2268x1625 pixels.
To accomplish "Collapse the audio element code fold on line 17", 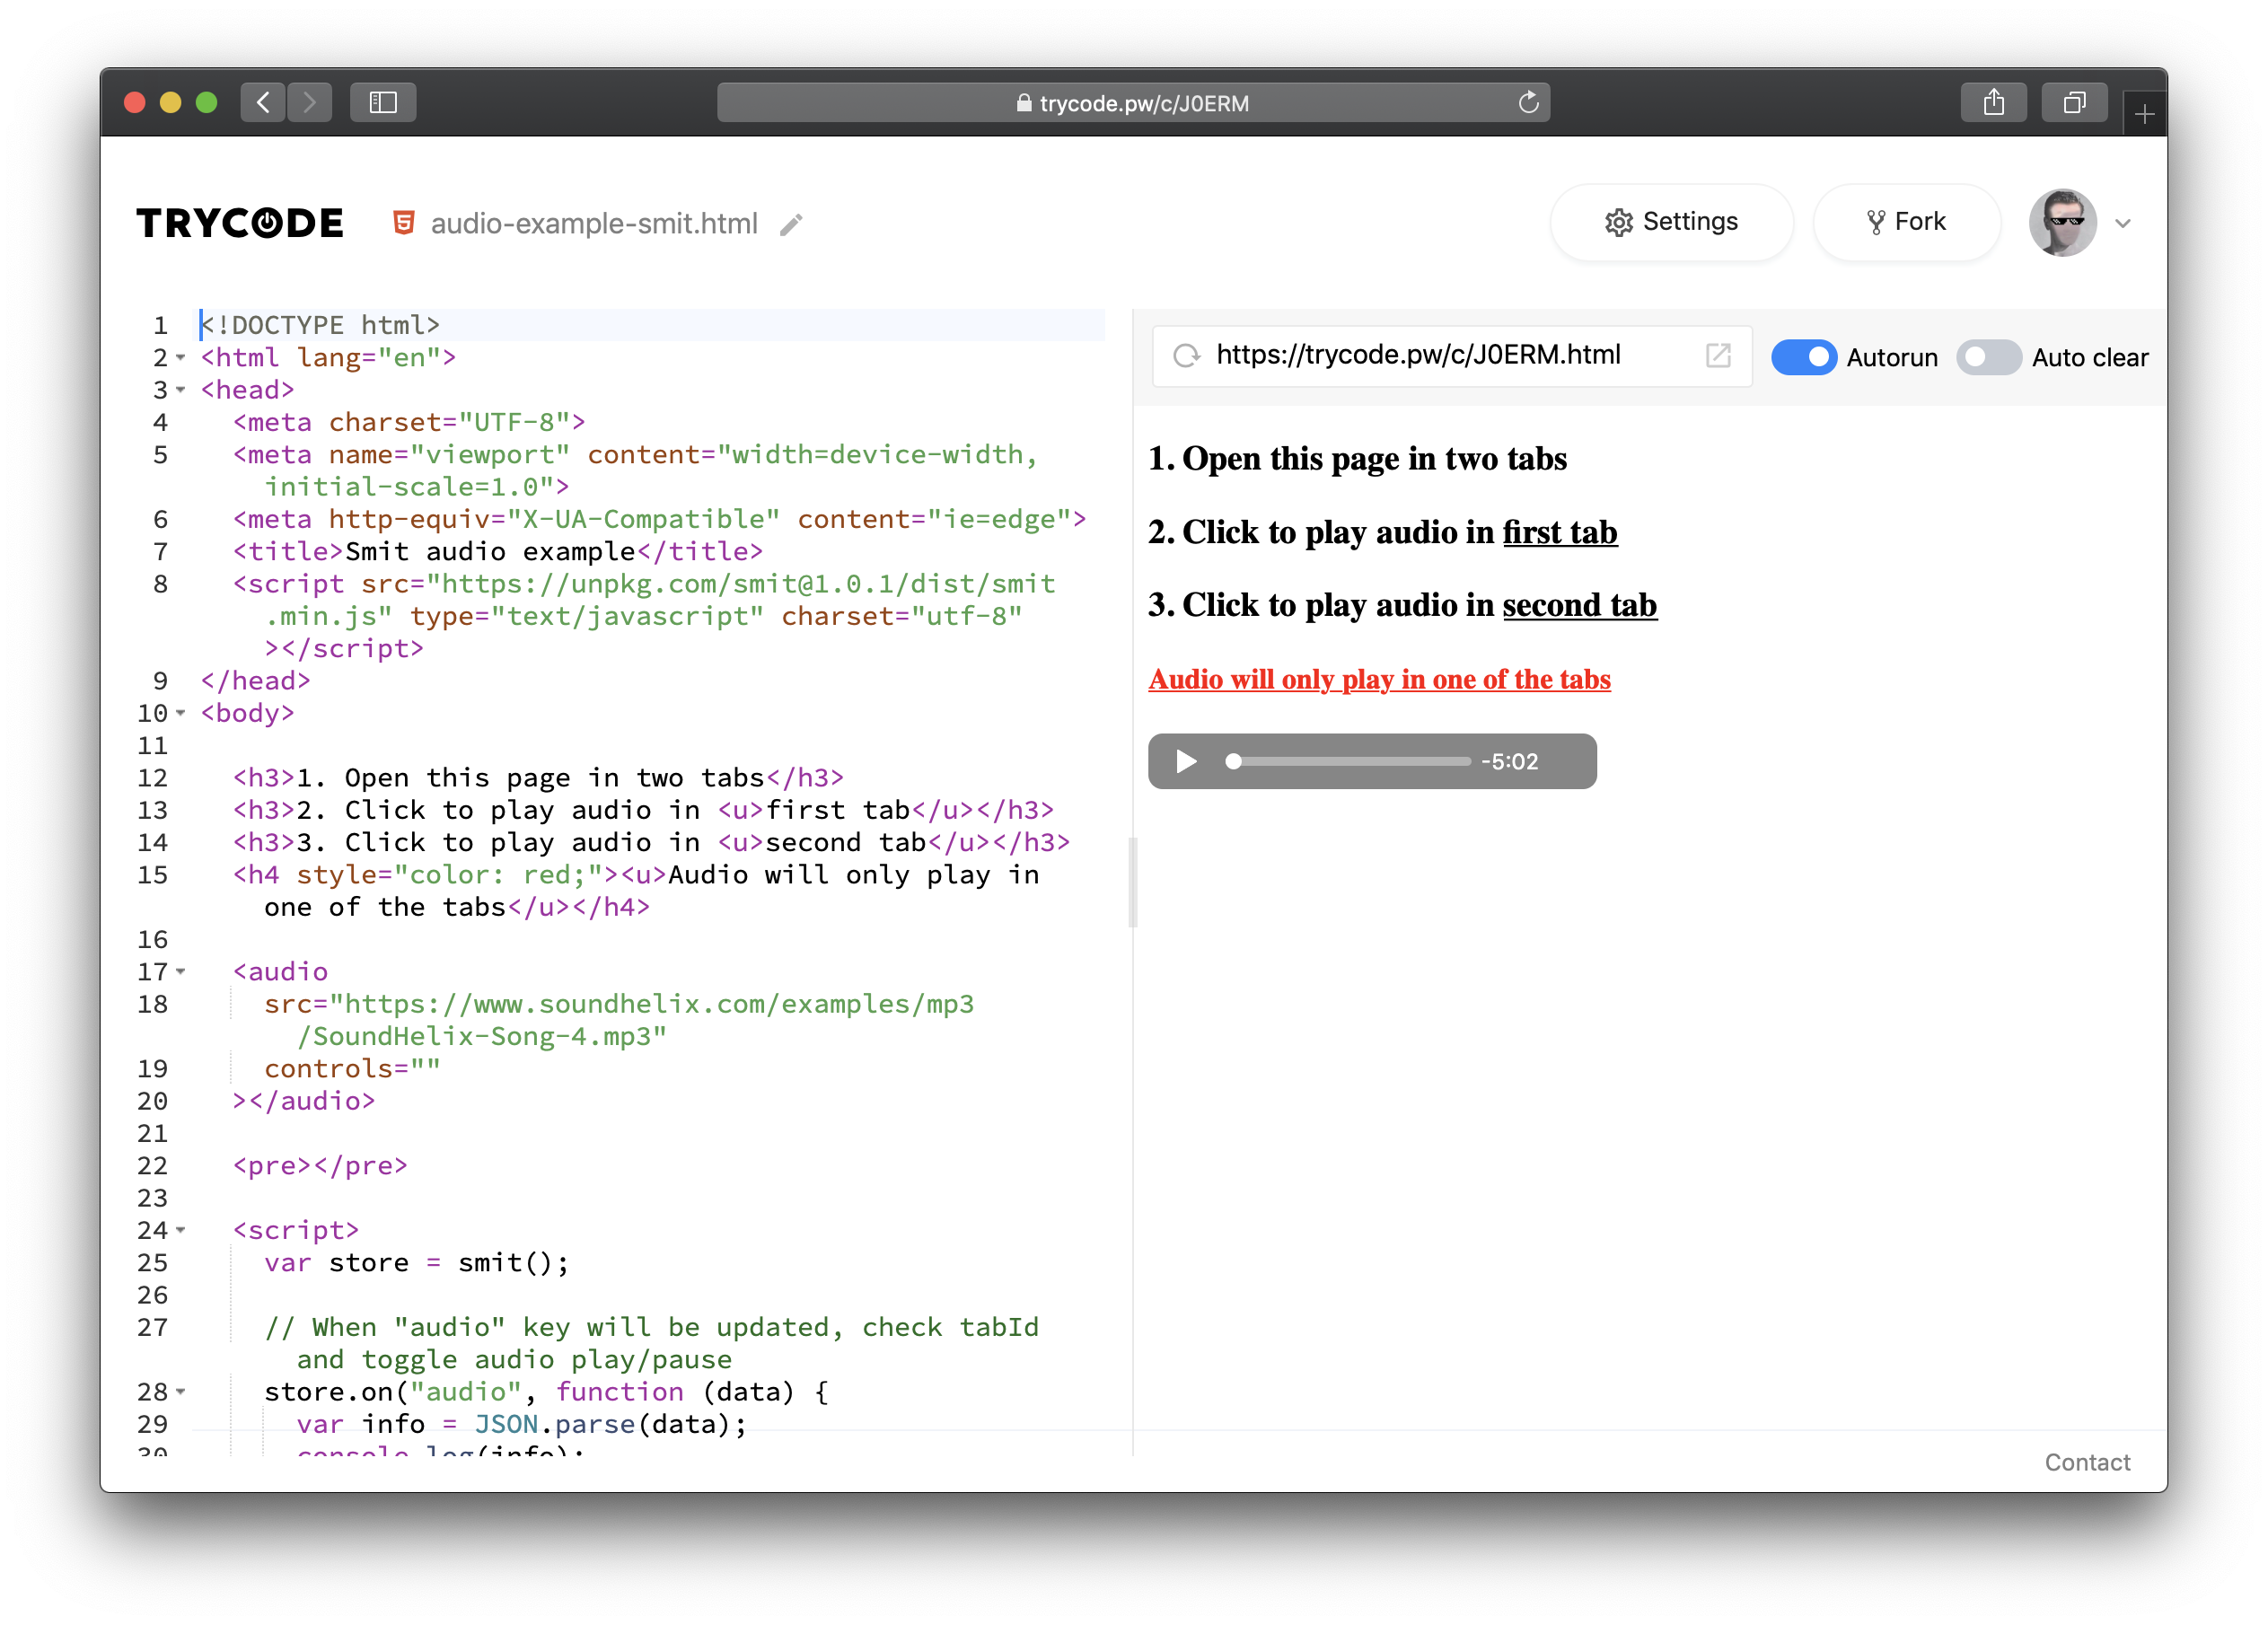I will point(180,972).
